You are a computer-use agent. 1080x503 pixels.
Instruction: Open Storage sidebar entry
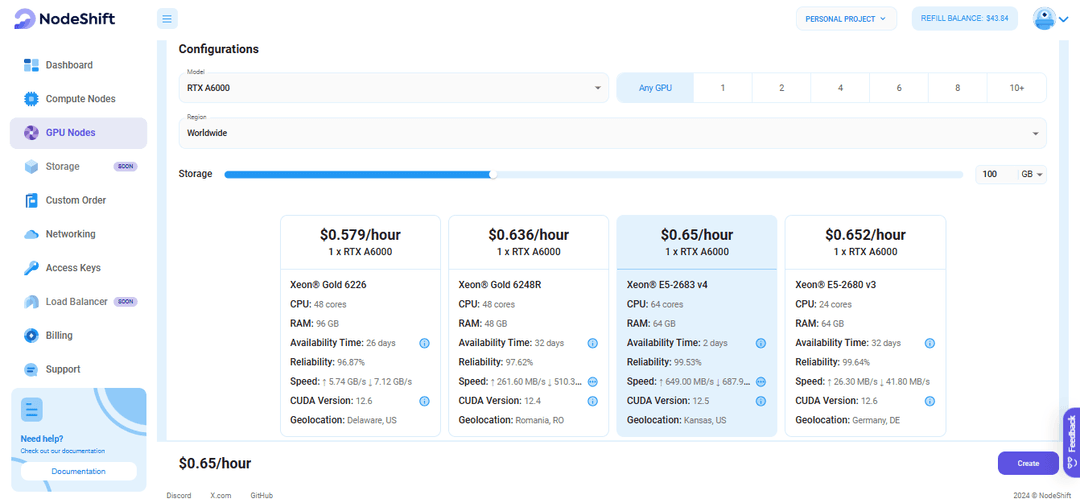coord(78,166)
